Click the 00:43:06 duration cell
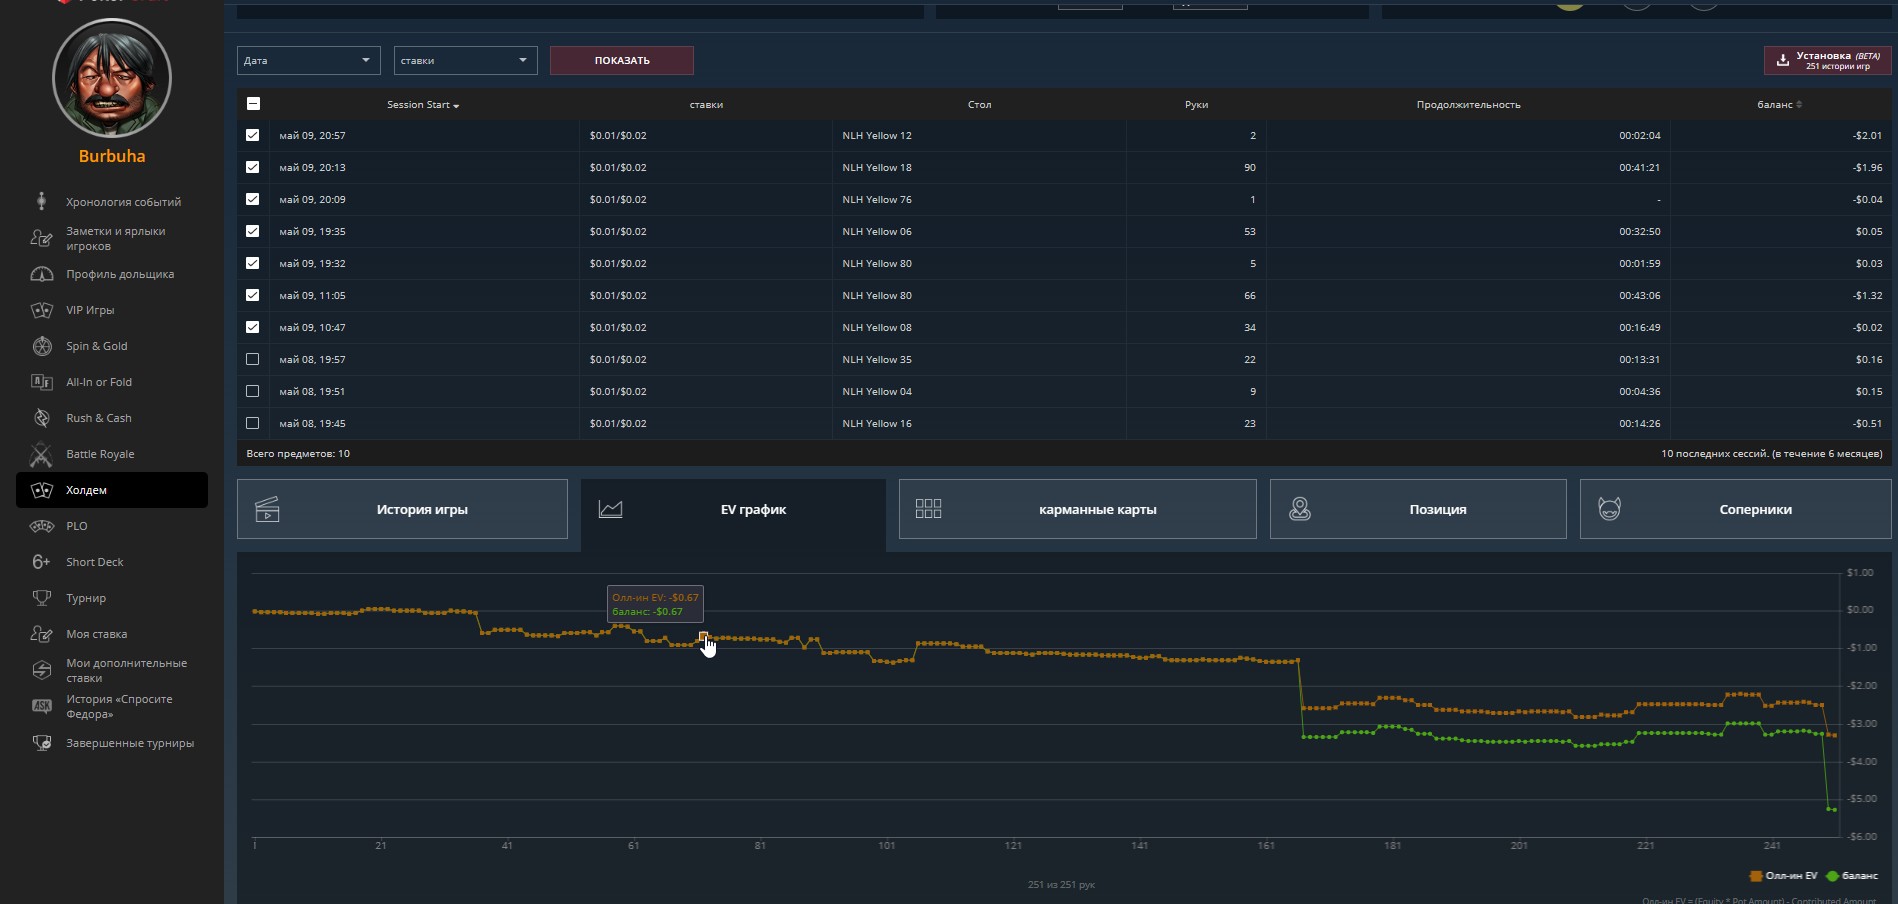Image resolution: width=1898 pixels, height=904 pixels. [x=1468, y=295]
